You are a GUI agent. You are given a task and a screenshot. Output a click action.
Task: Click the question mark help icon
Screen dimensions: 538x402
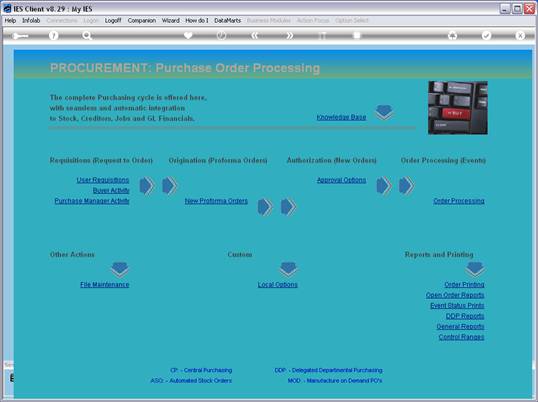click(x=53, y=35)
